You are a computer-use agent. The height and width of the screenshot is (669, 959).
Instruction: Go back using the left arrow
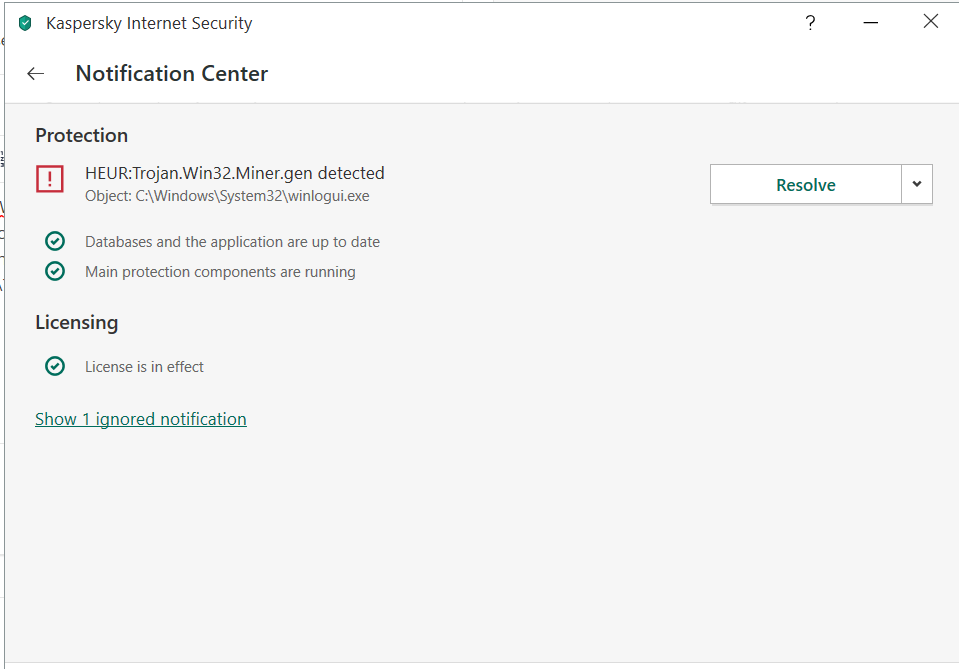click(x=36, y=74)
